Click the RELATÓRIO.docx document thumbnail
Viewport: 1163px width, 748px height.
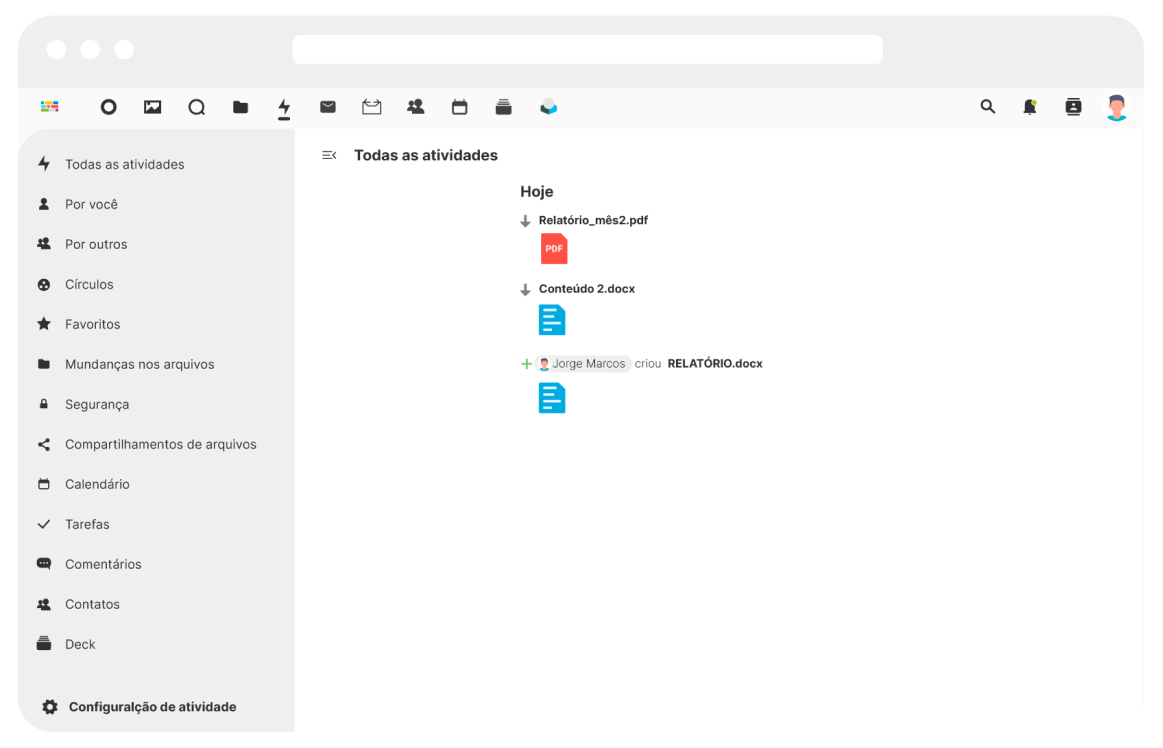pyautogui.click(x=552, y=398)
